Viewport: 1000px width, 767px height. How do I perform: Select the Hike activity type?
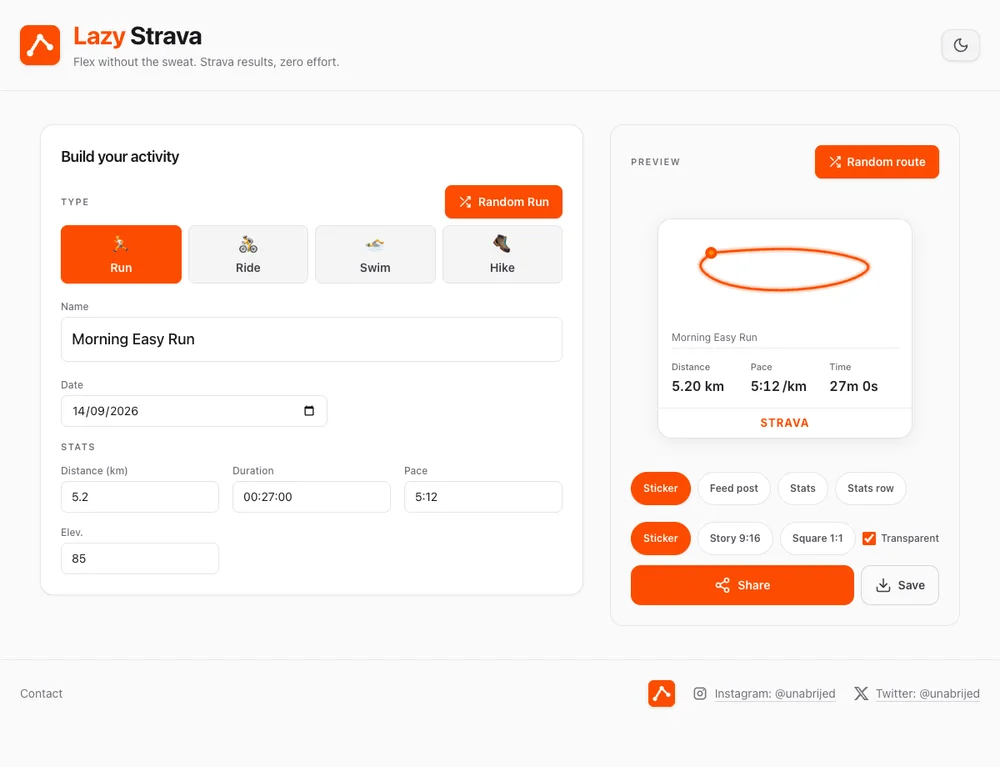tap(503, 254)
